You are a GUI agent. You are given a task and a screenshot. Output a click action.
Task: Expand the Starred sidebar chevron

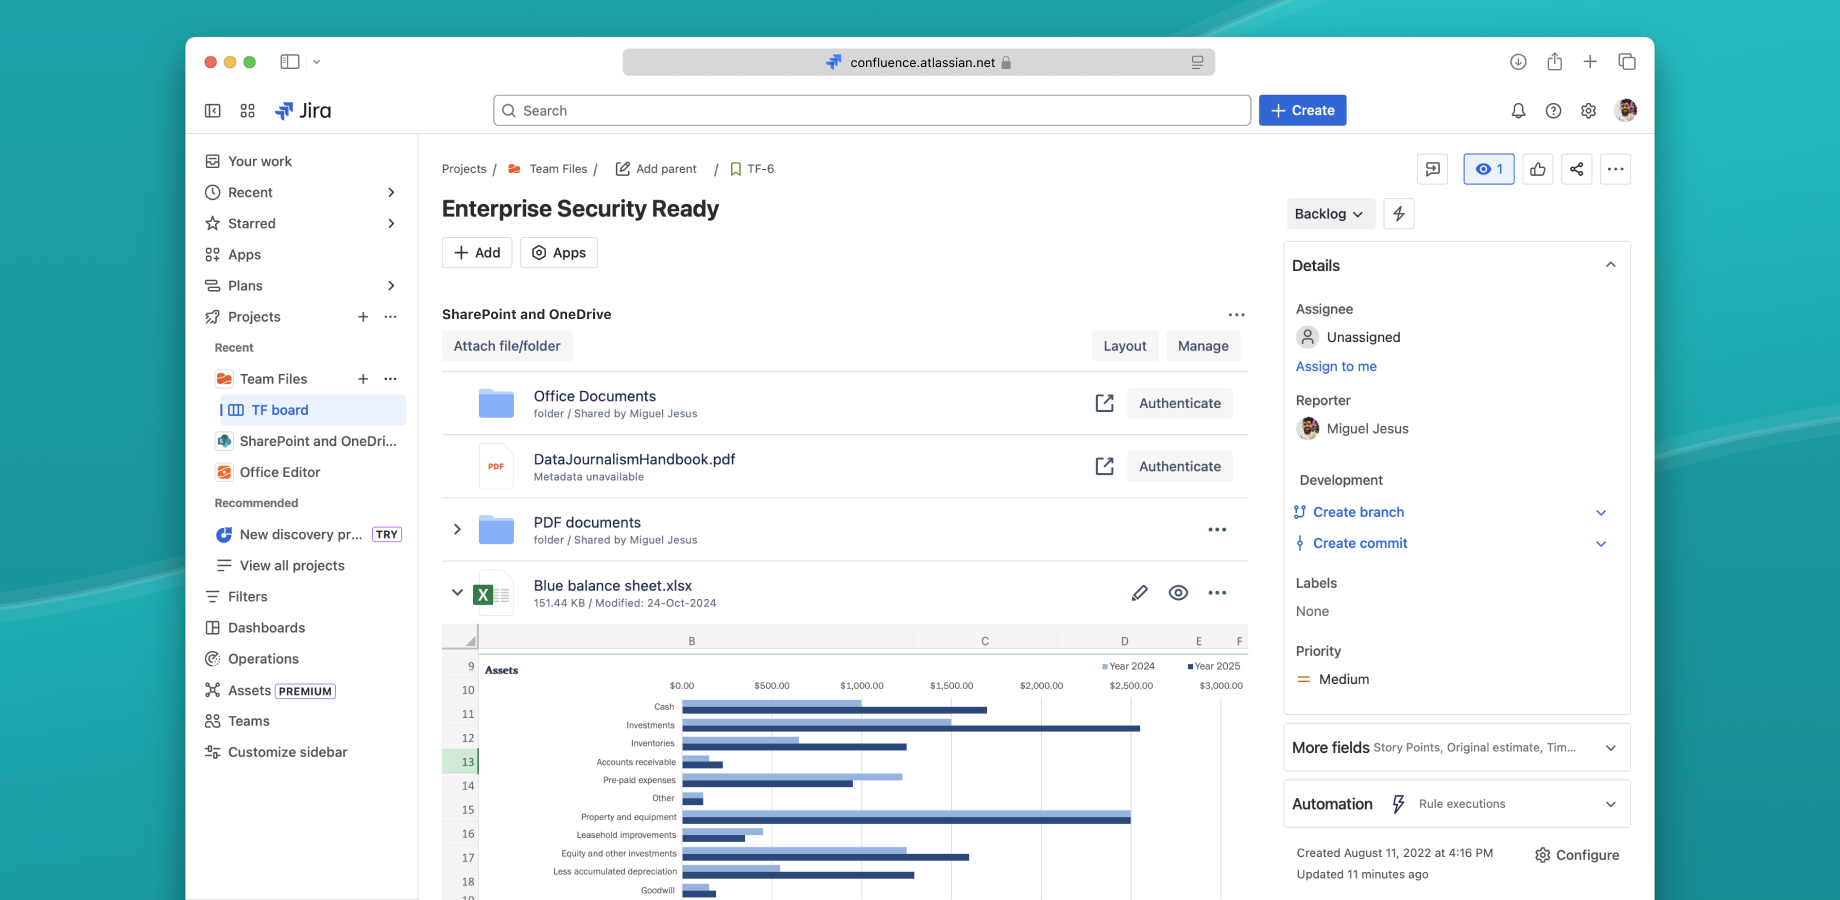click(x=391, y=224)
